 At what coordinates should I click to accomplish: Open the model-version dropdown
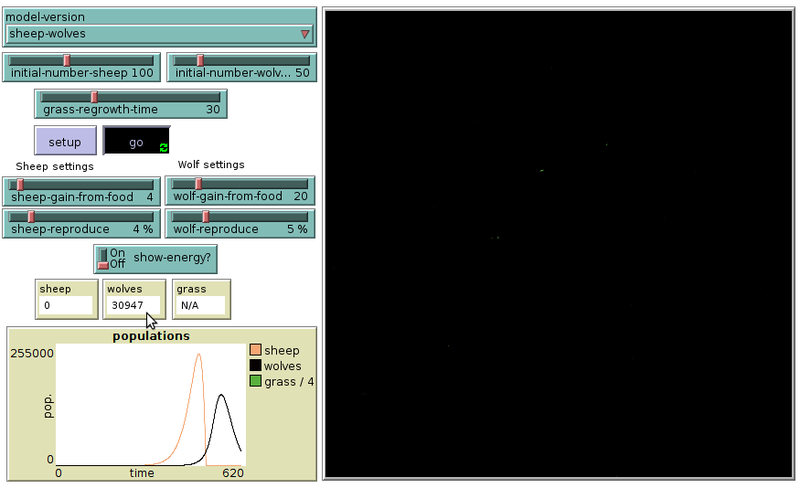tap(158, 34)
